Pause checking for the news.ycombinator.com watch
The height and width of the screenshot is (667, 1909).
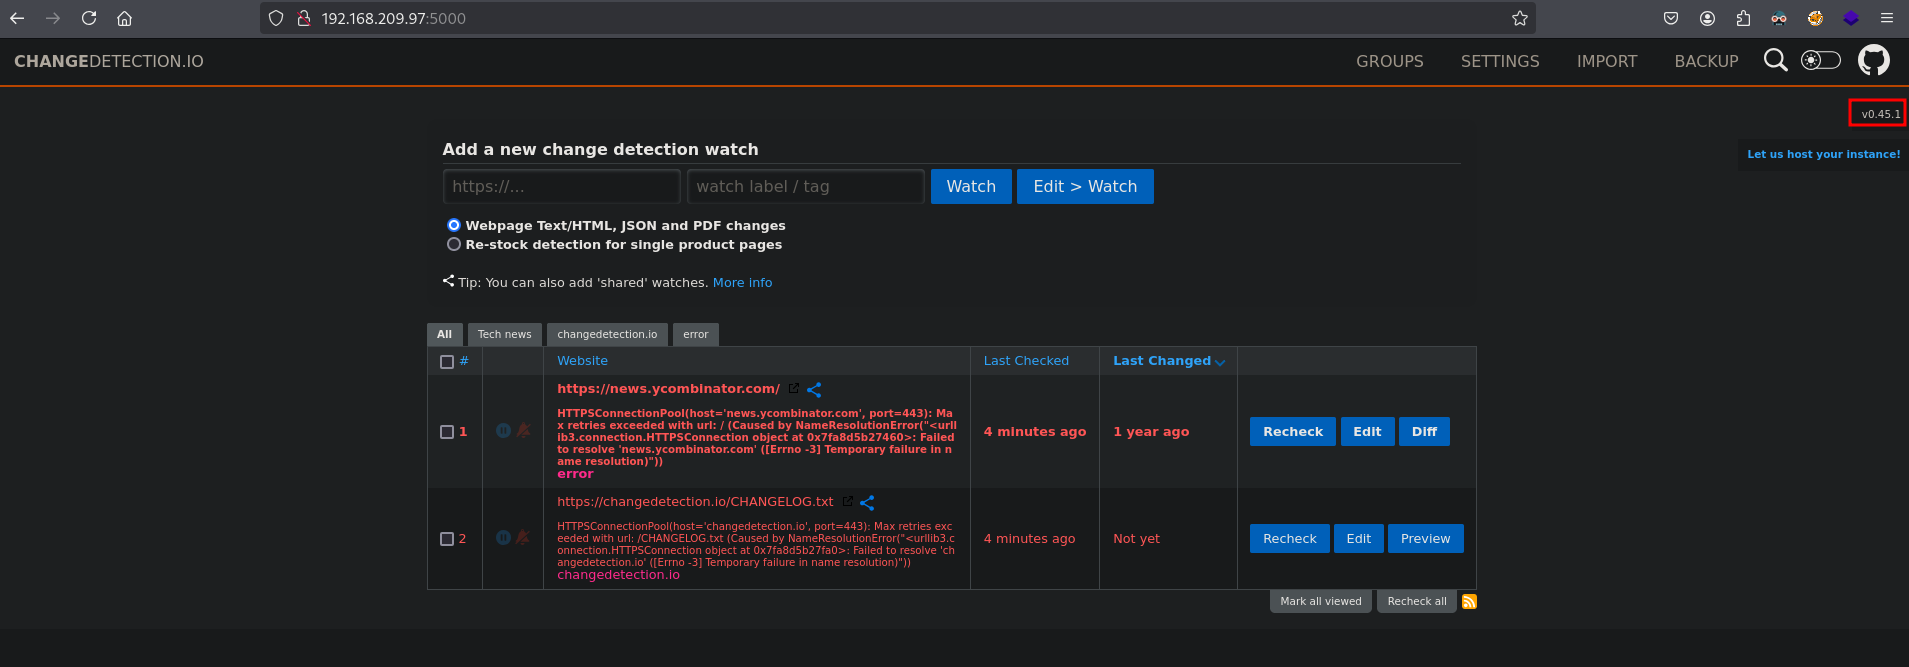(x=503, y=431)
